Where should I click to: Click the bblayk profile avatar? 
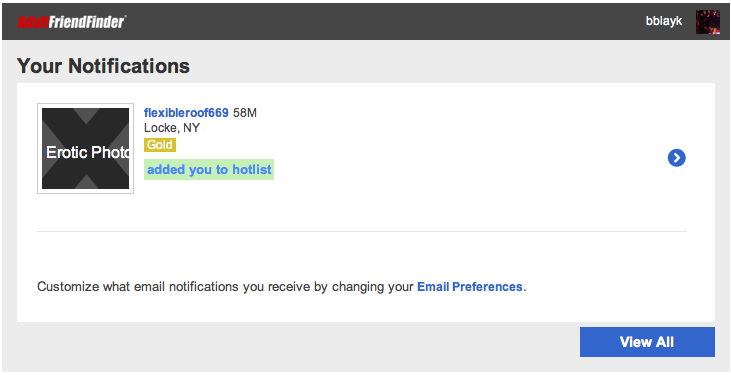click(x=708, y=22)
